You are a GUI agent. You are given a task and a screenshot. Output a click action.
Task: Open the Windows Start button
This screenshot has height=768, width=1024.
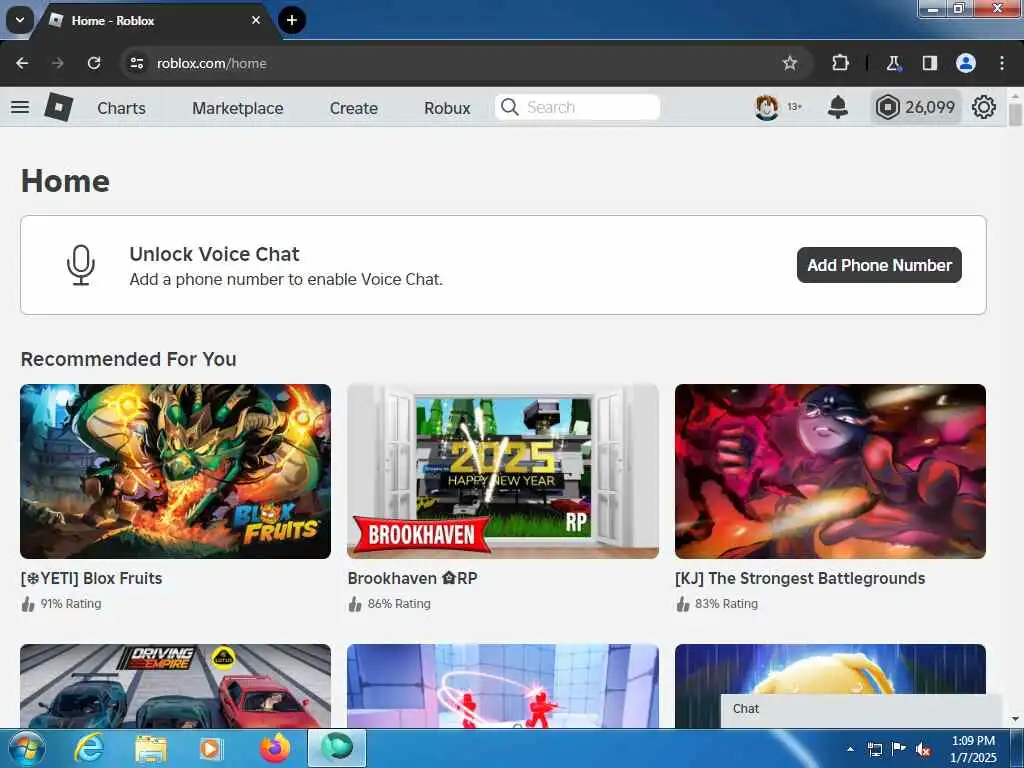click(27, 748)
